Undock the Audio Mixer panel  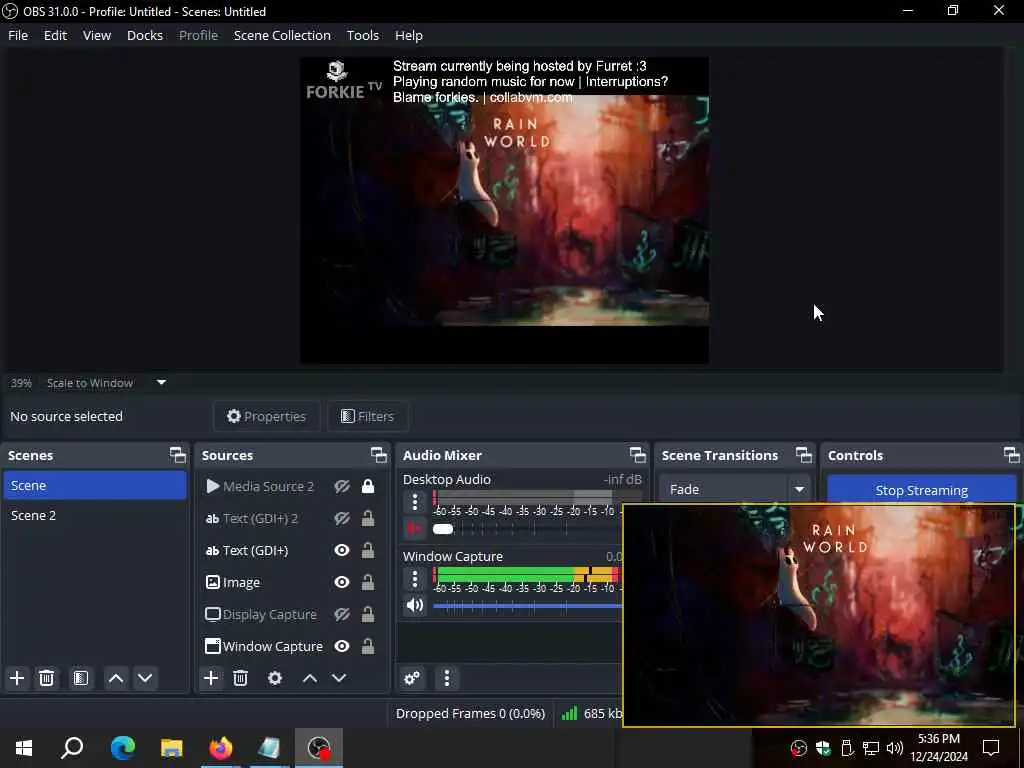click(x=638, y=455)
